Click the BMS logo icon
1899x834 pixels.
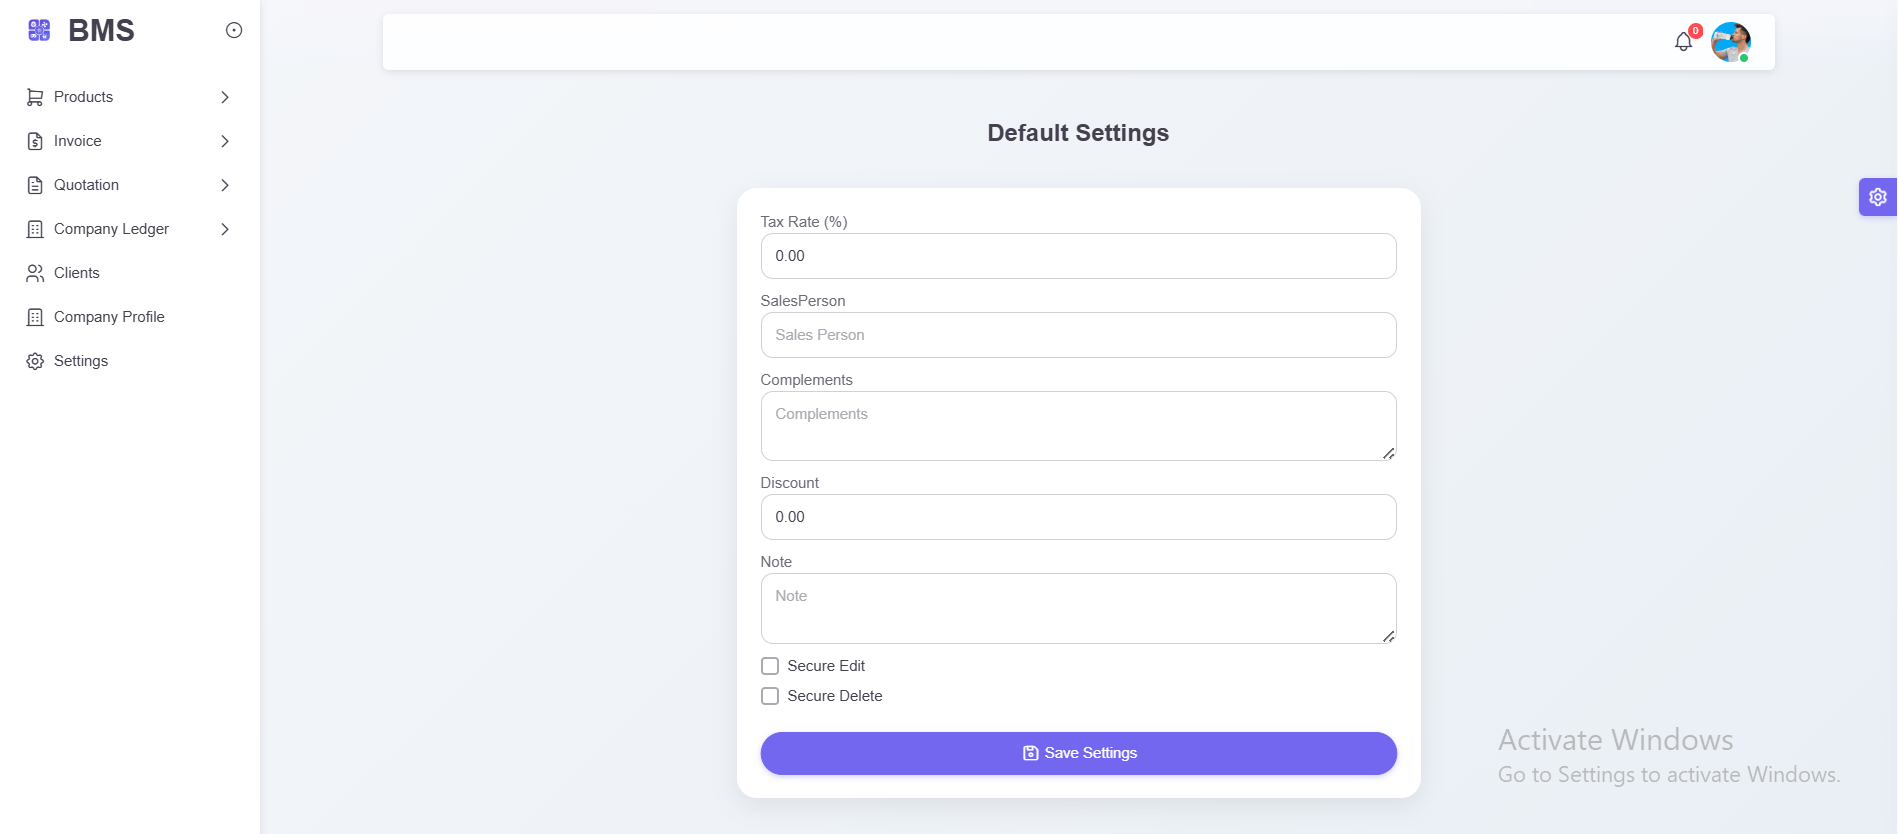[x=39, y=30]
